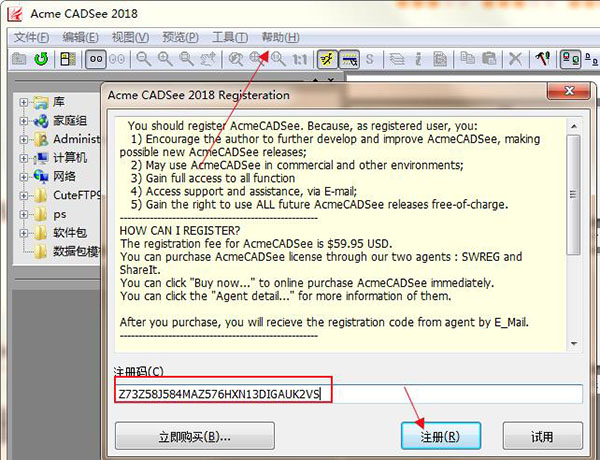Open the layers stack icon
The height and width of the screenshot is (460, 600).
397,59
